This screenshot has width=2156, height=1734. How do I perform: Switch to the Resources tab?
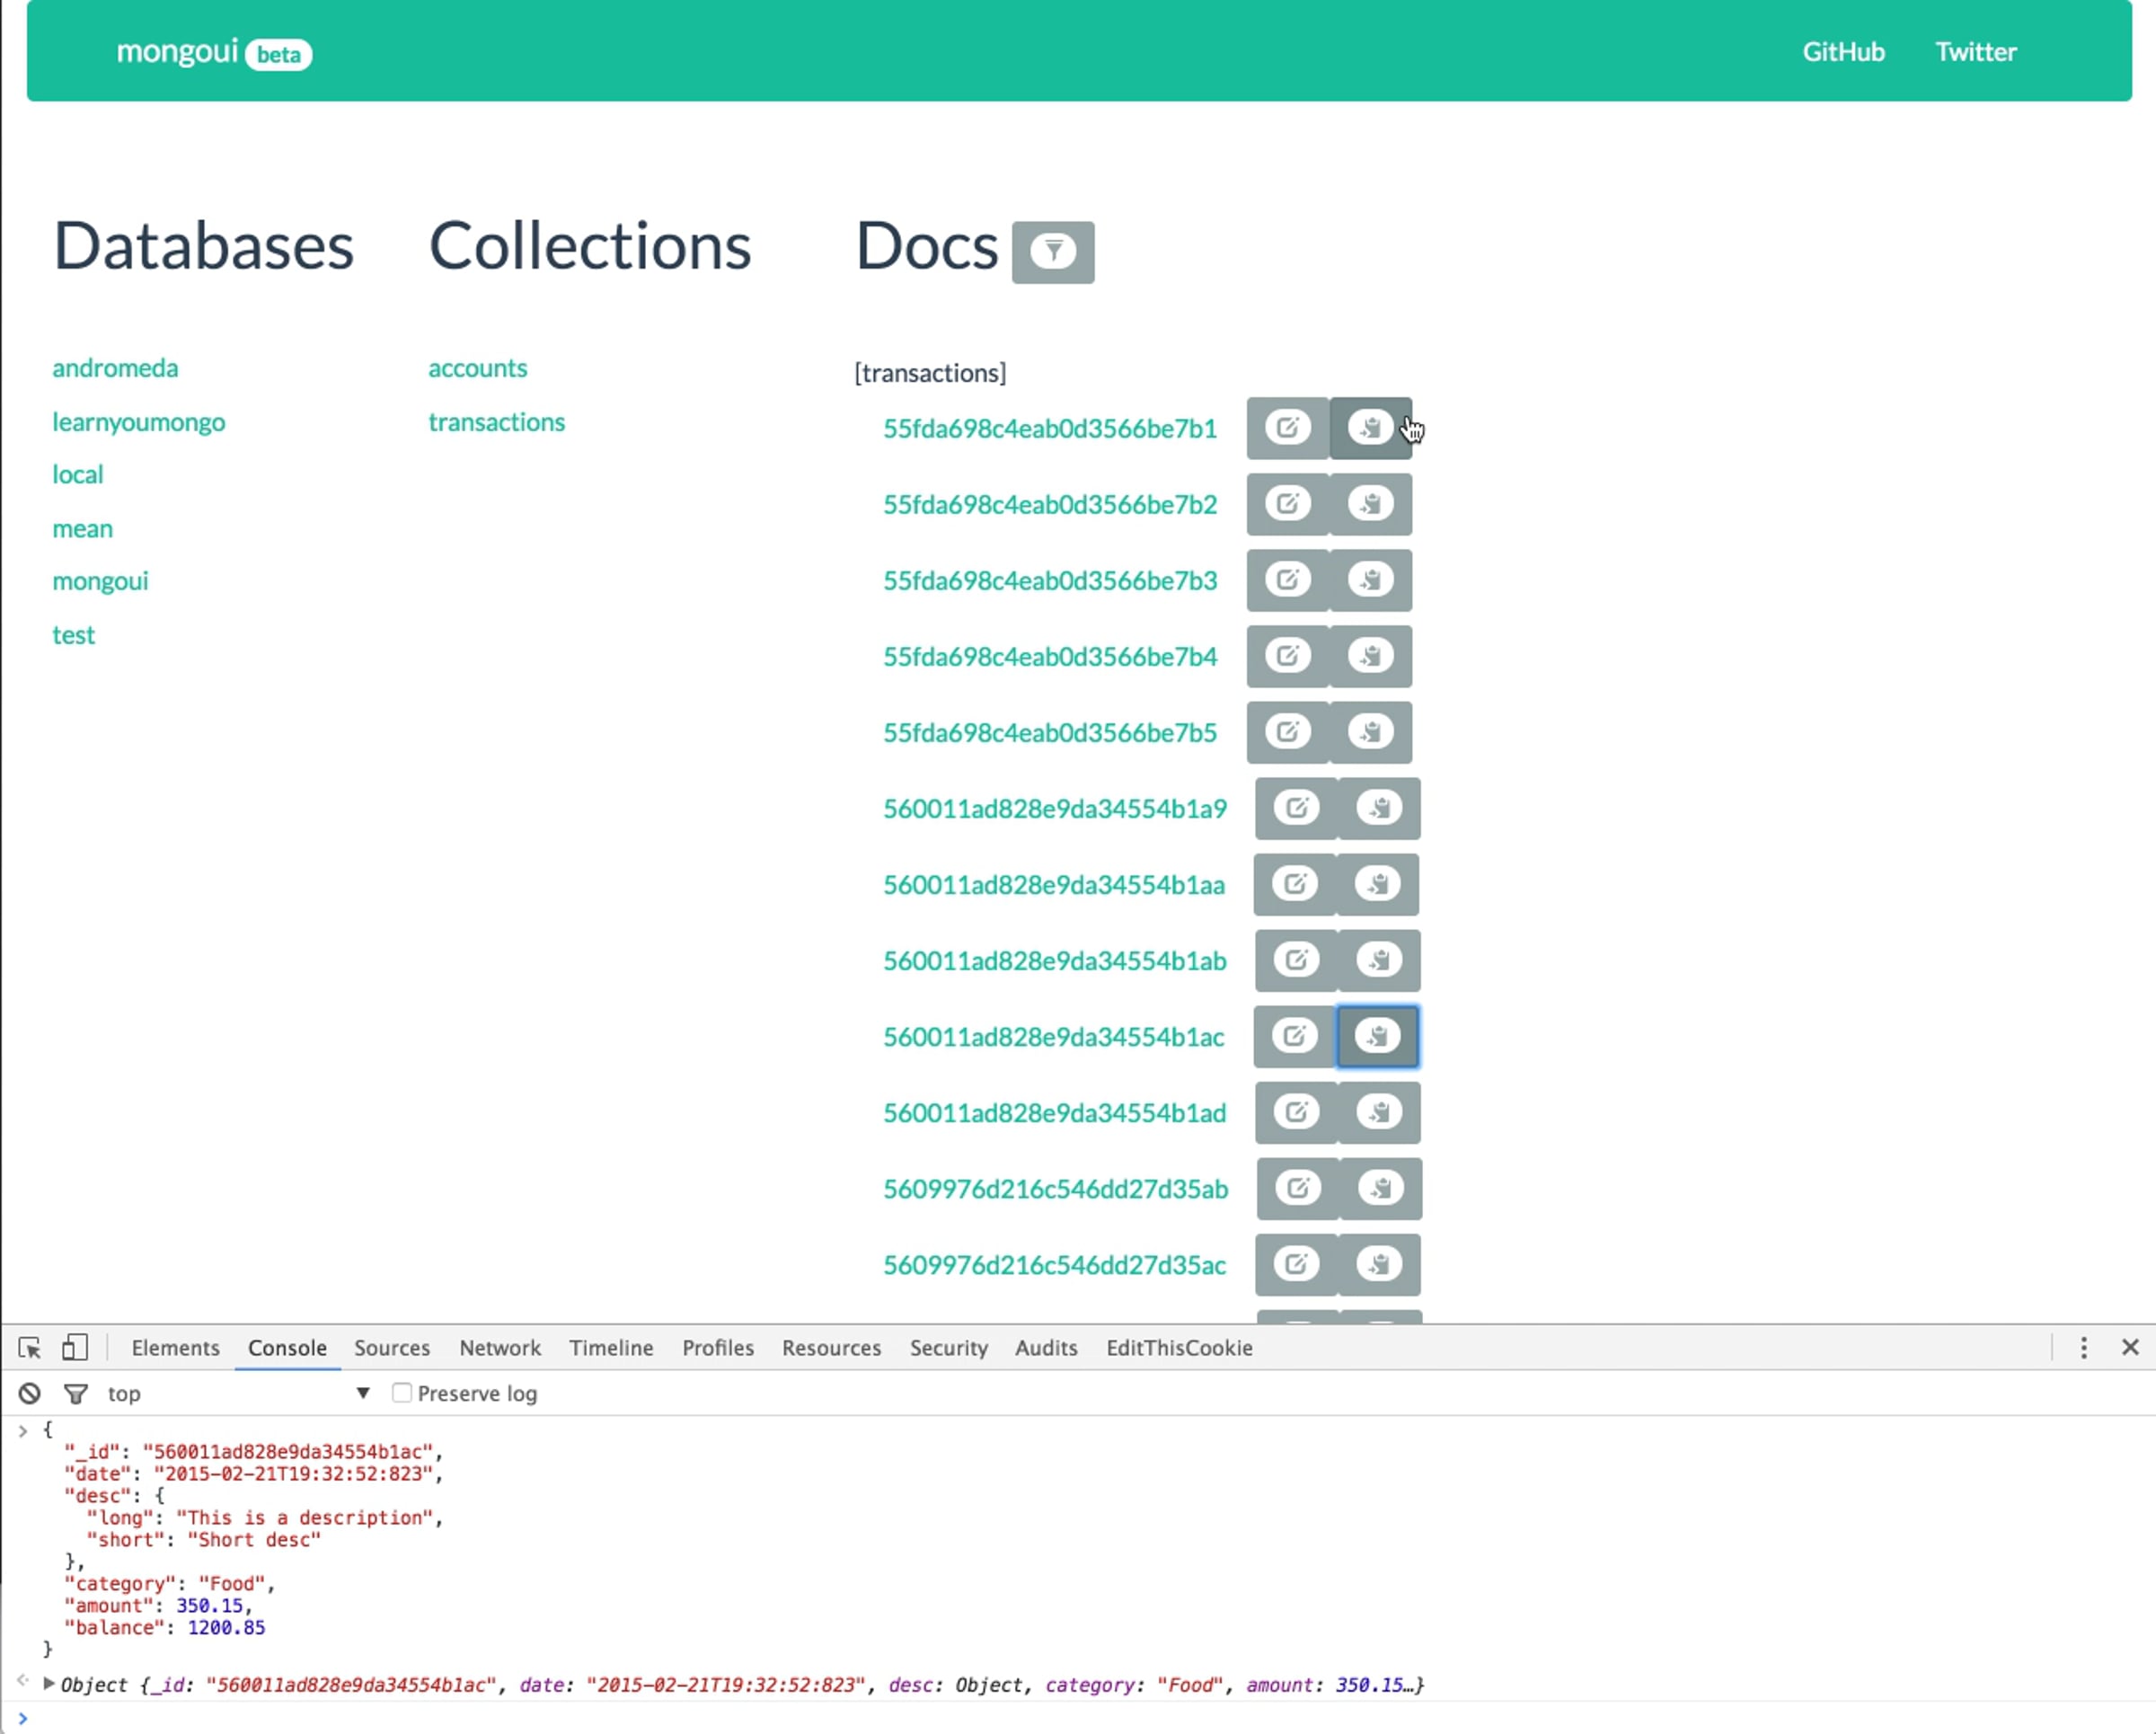(x=832, y=1348)
